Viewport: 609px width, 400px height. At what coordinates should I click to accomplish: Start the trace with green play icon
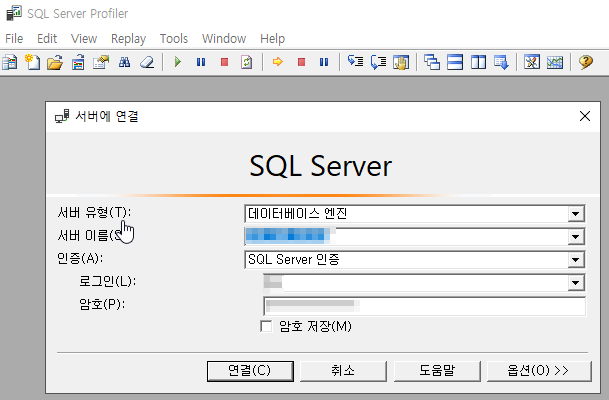pyautogui.click(x=178, y=62)
